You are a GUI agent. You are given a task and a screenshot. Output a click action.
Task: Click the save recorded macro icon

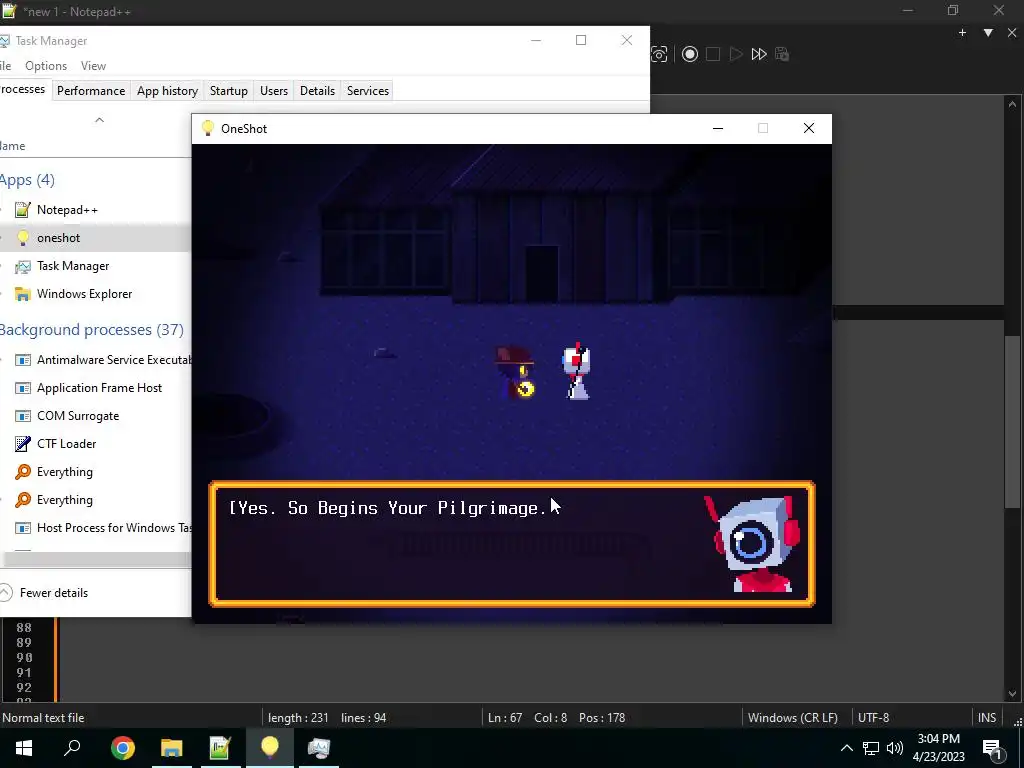pos(782,54)
